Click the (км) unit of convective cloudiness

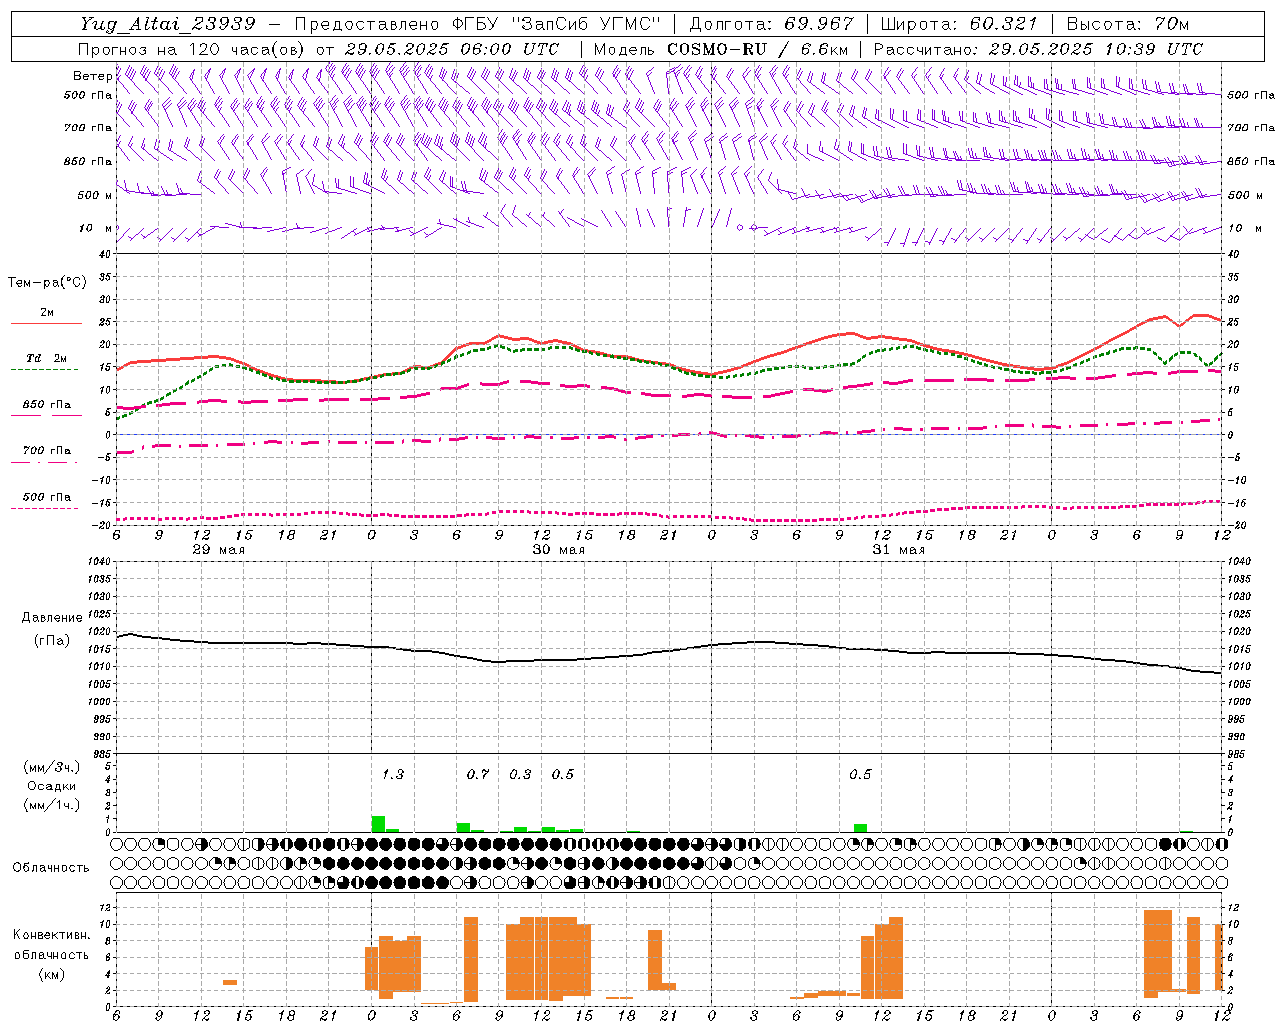click(51, 974)
